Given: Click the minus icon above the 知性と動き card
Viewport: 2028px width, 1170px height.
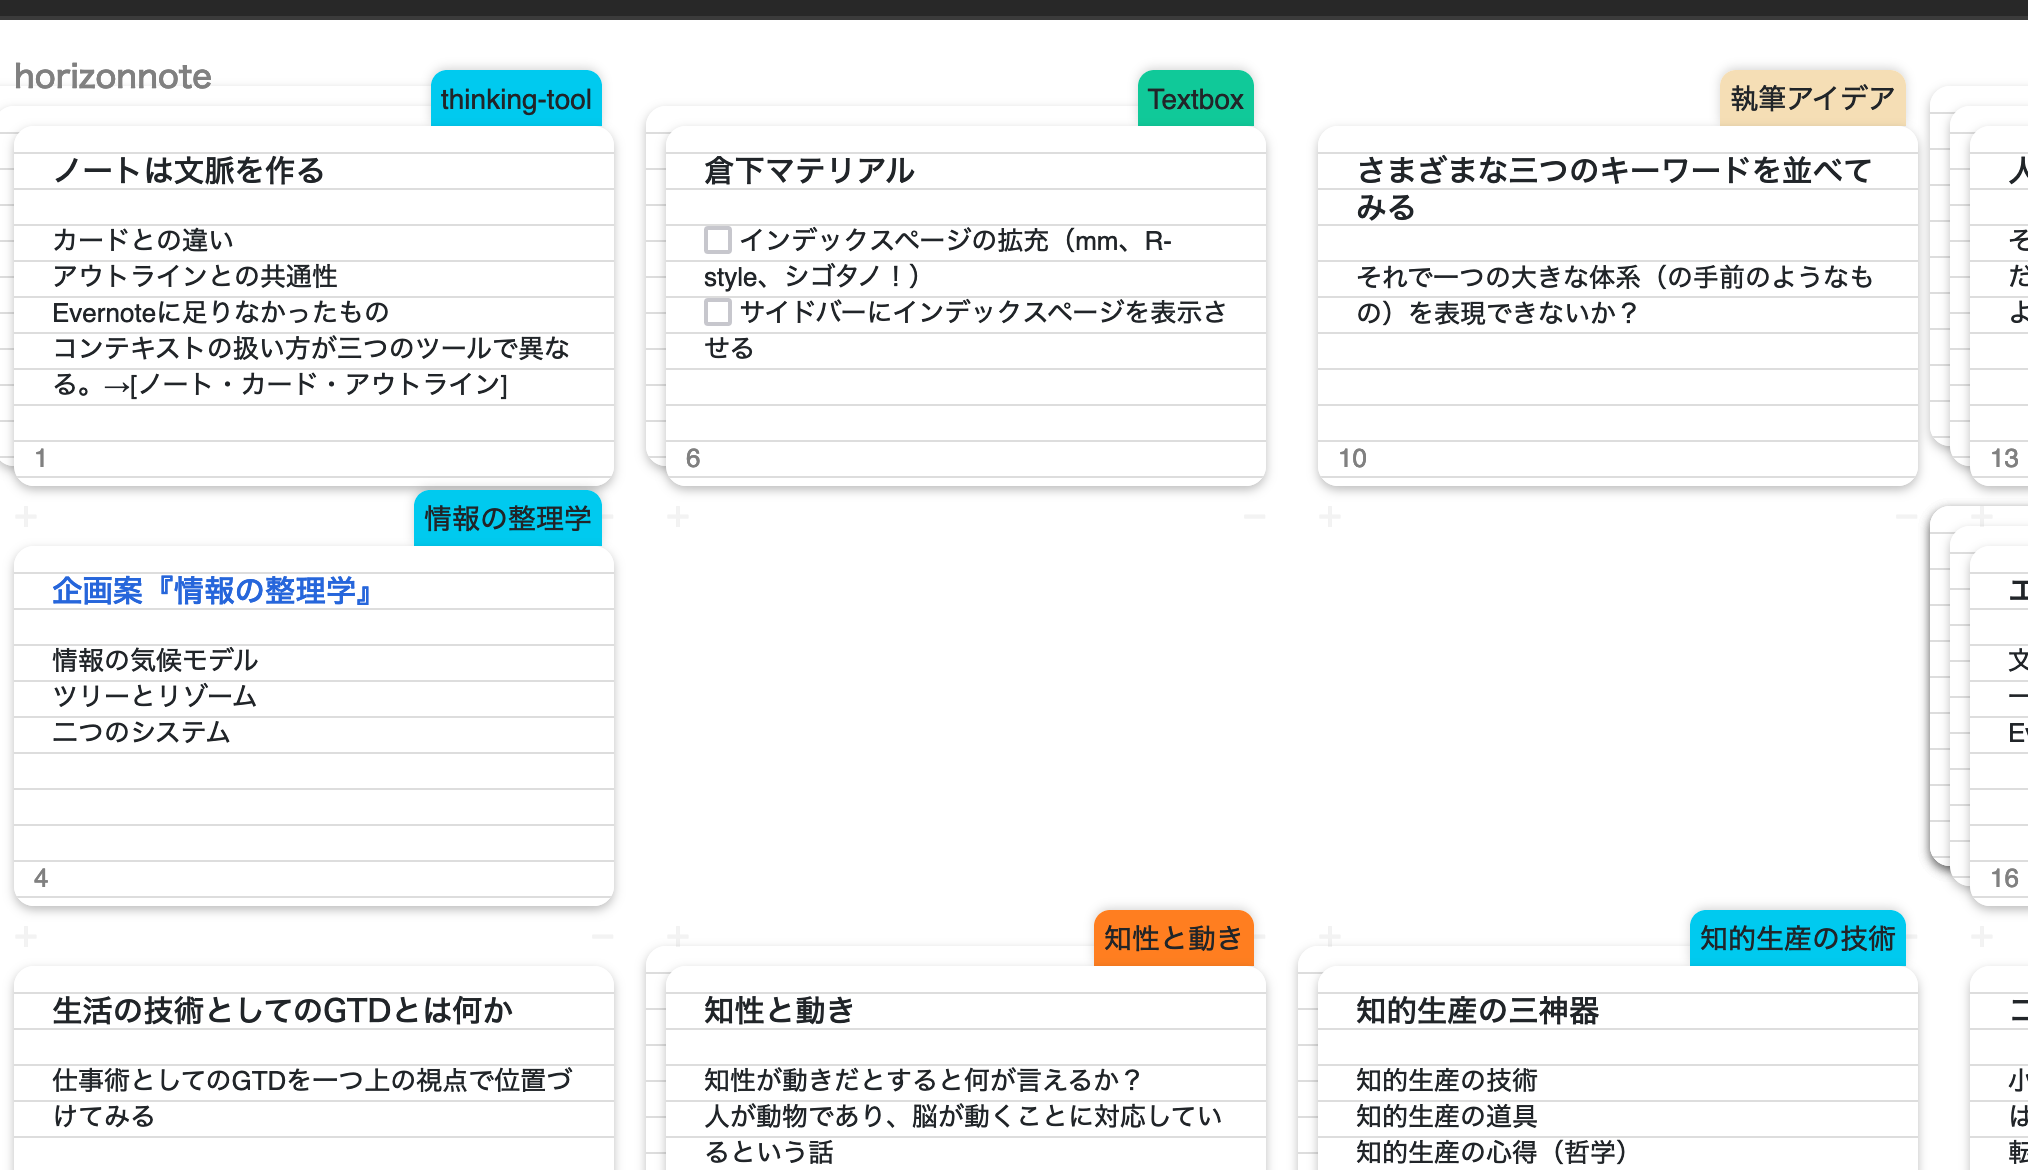Looking at the screenshot, I should [x=602, y=937].
